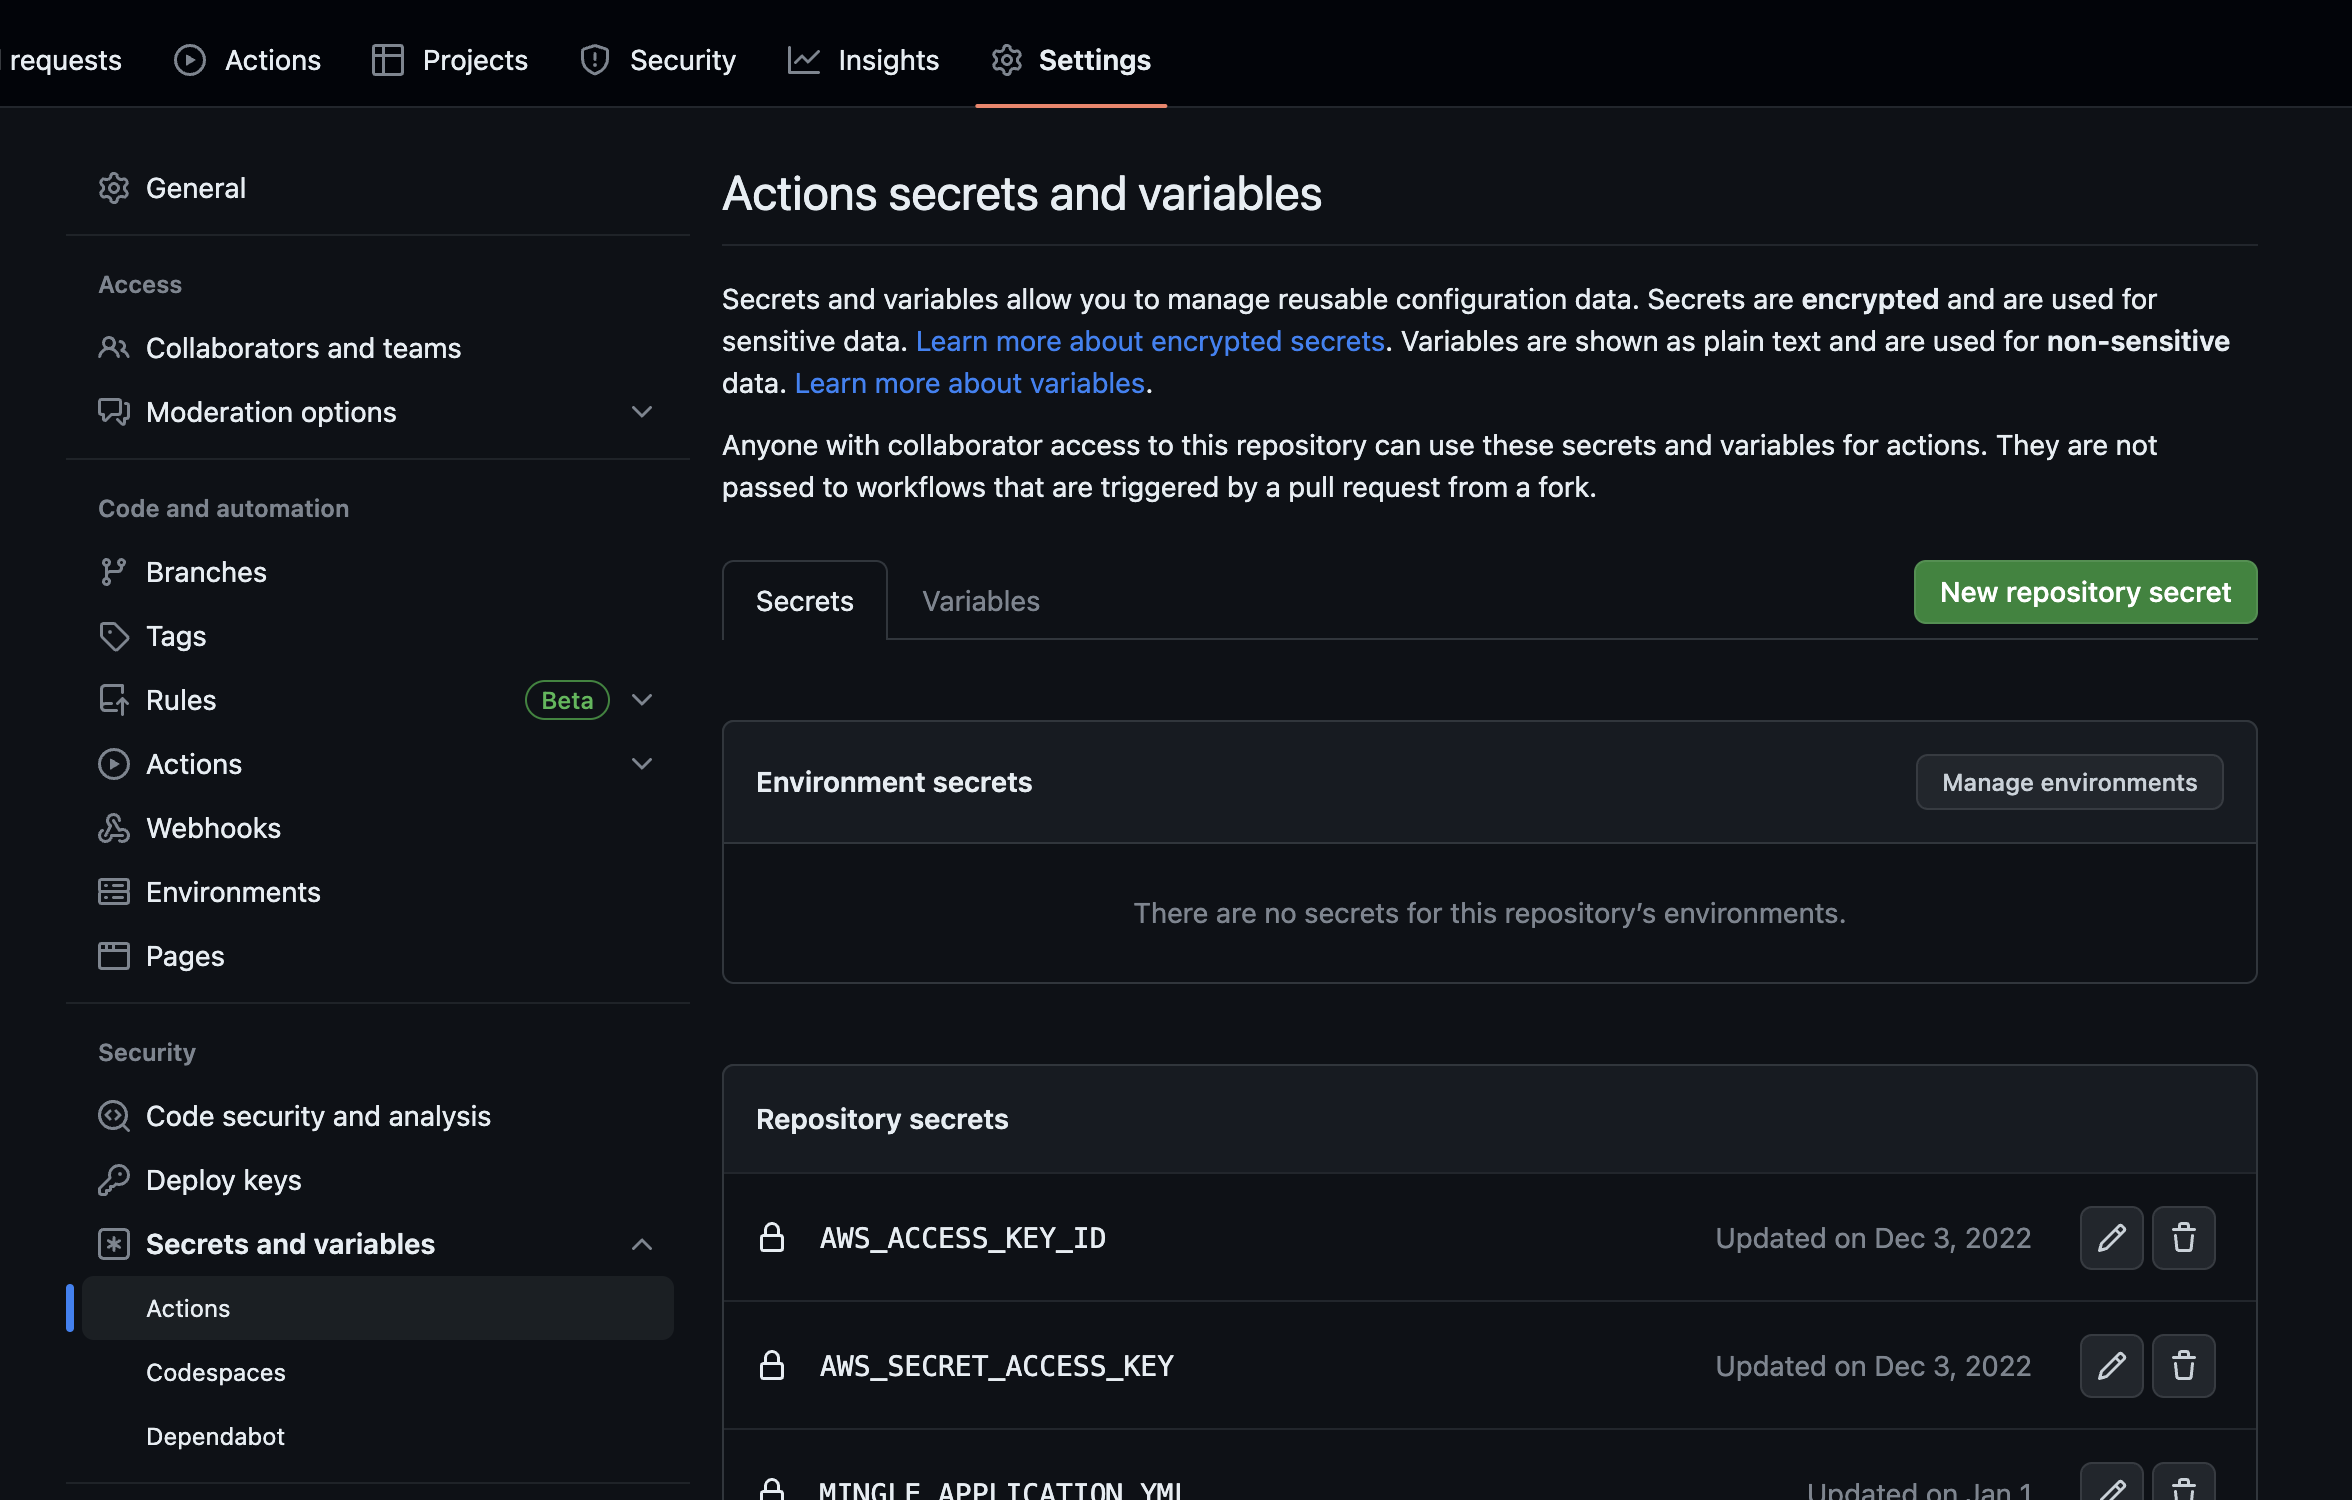2352x1500 pixels.
Task: Click the Pages icon in the sidebar
Action: [x=113, y=956]
